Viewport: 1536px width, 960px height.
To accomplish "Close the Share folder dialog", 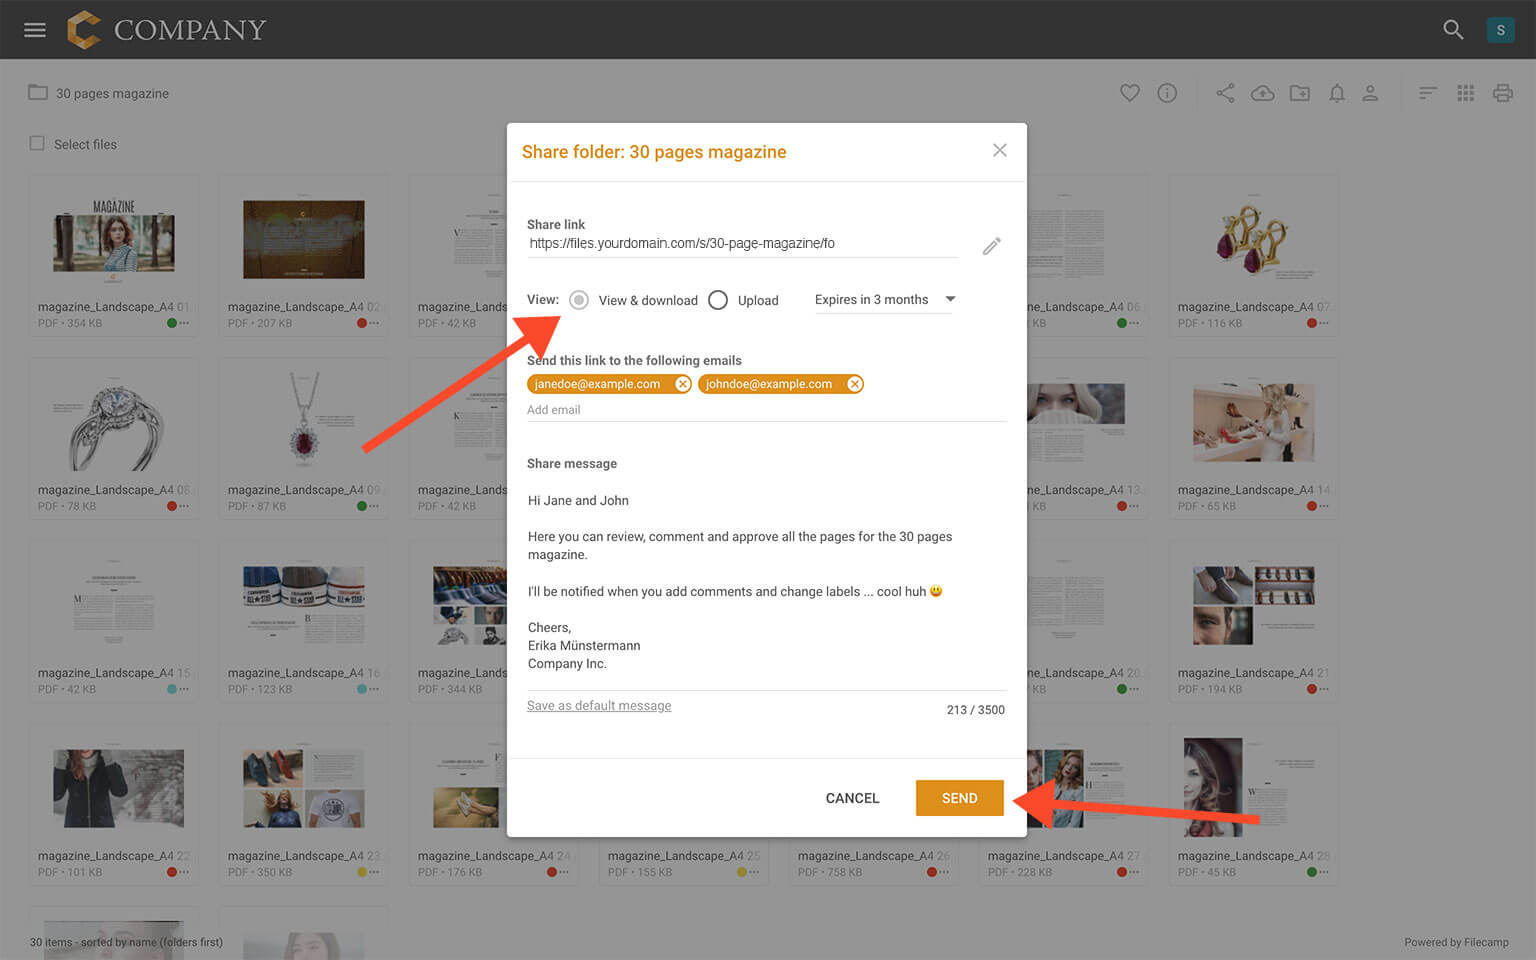I will (999, 151).
